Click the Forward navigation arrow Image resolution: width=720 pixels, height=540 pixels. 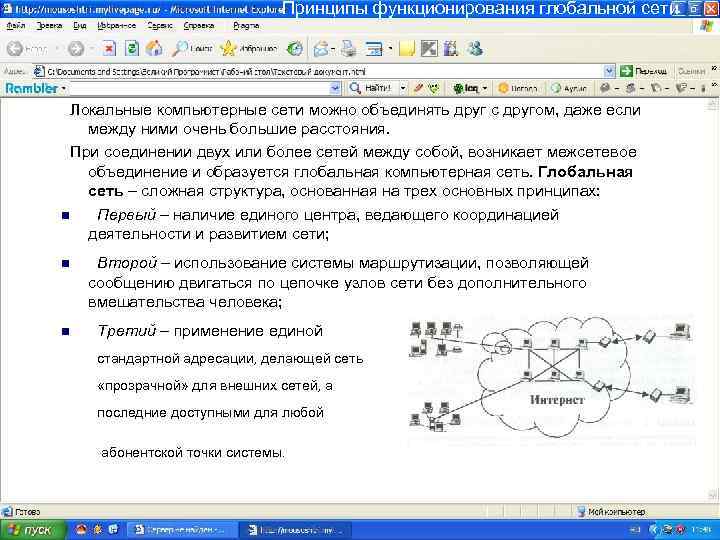point(76,49)
